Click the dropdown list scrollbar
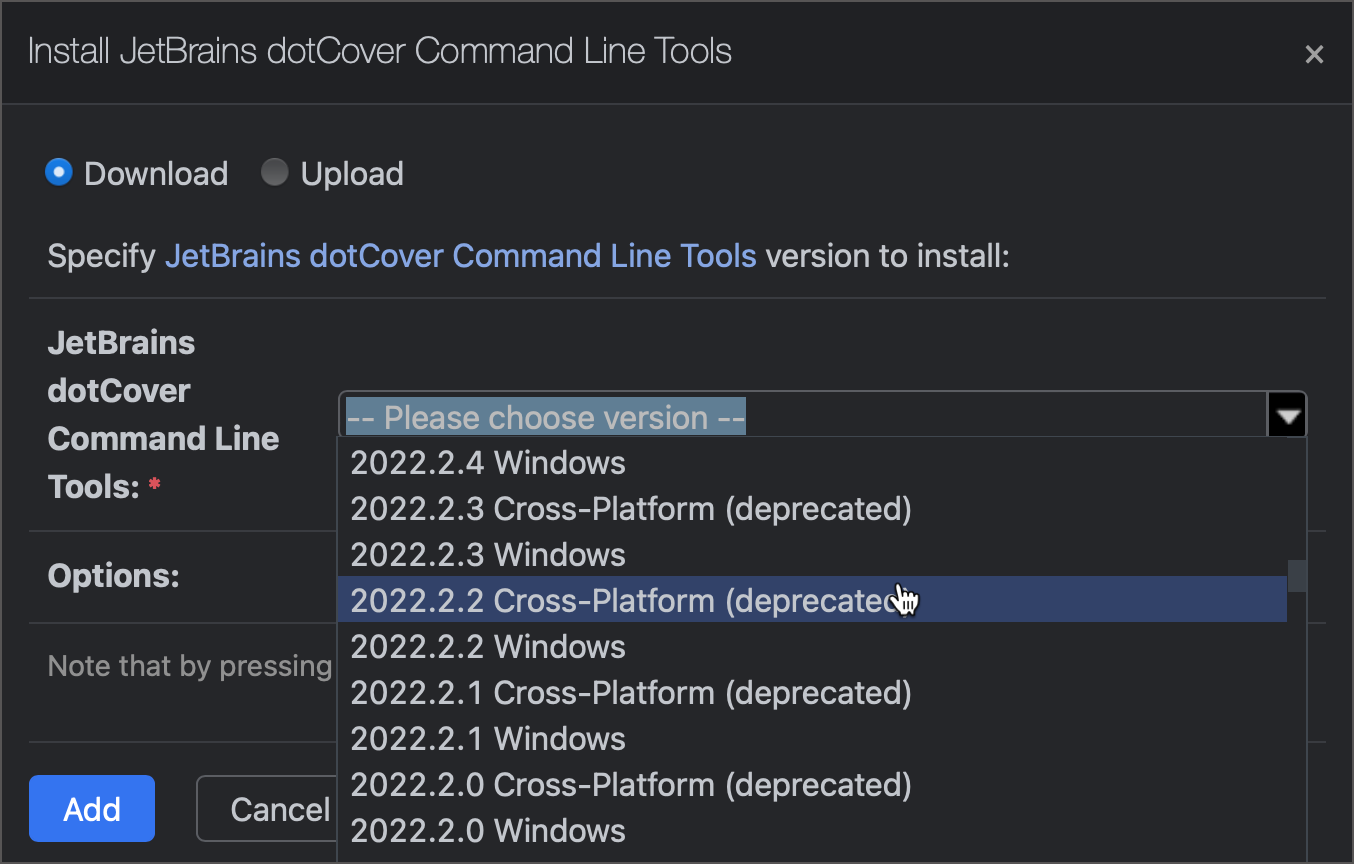The width and height of the screenshot is (1354, 864). (x=1297, y=576)
